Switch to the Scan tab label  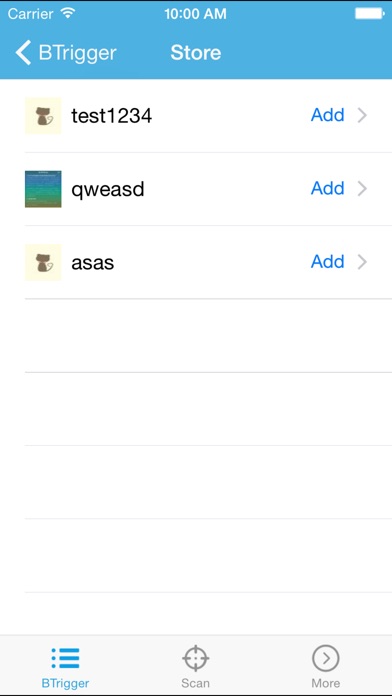click(x=195, y=683)
